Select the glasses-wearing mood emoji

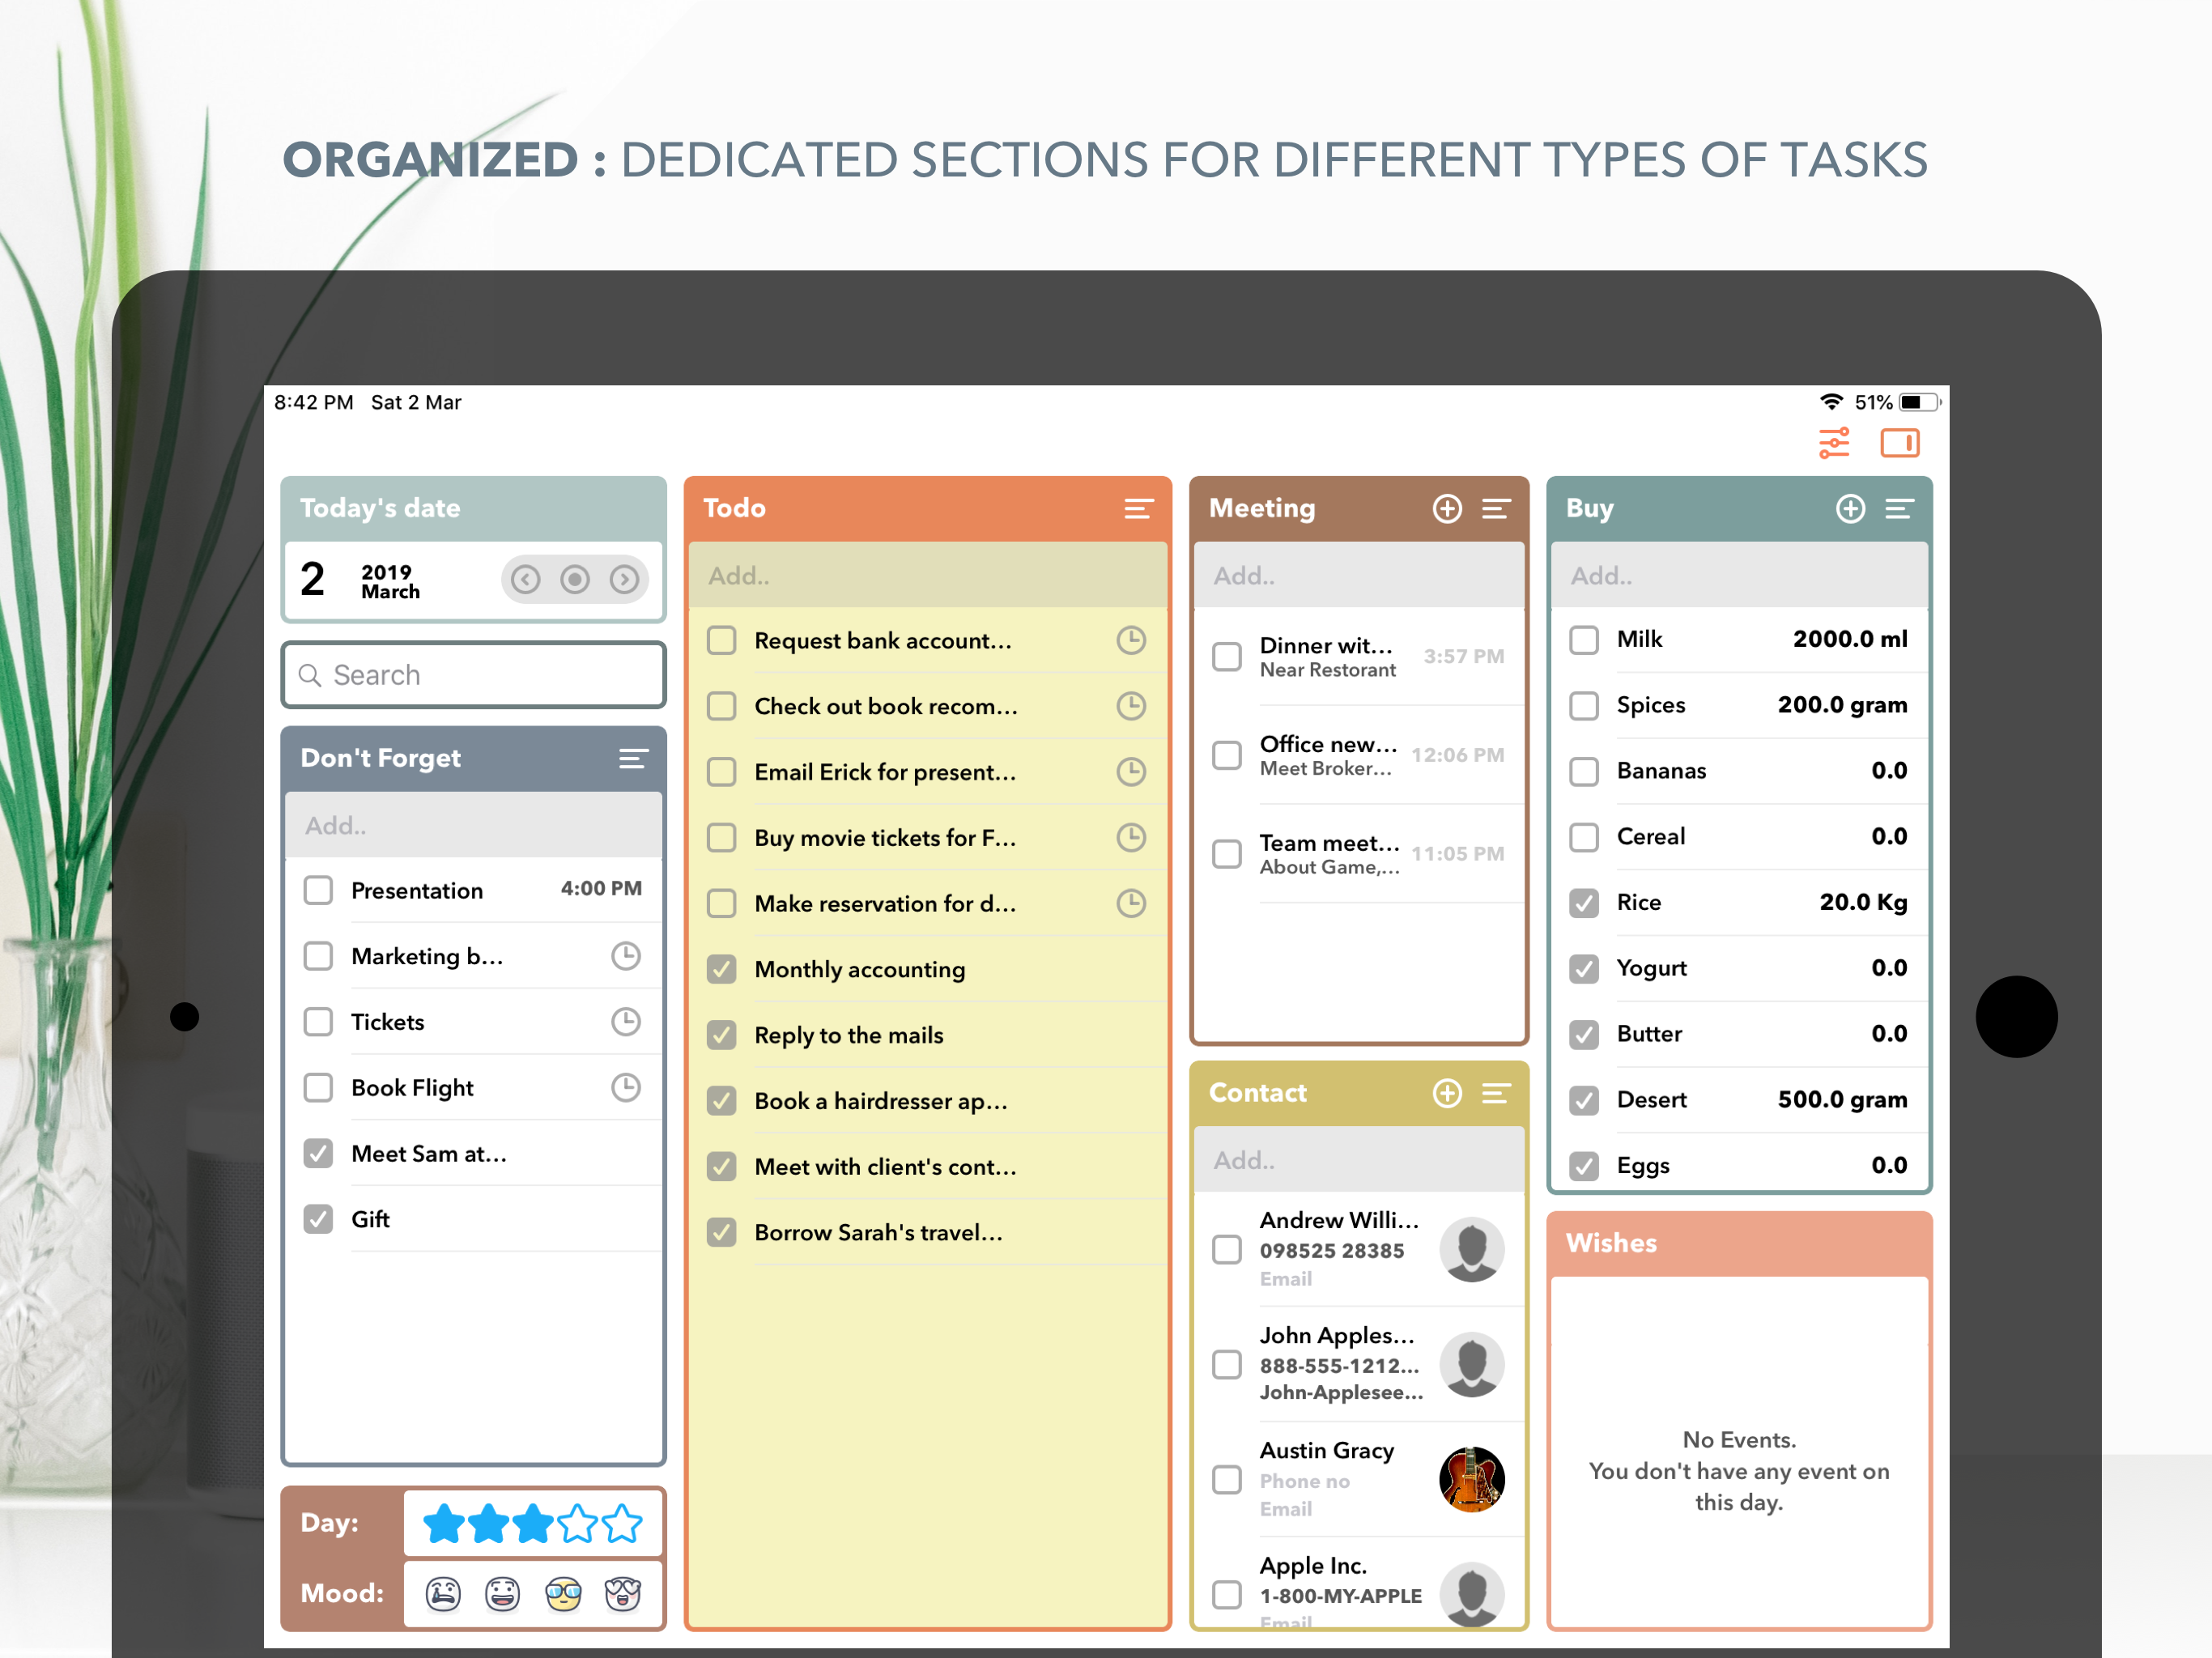[x=564, y=1593]
